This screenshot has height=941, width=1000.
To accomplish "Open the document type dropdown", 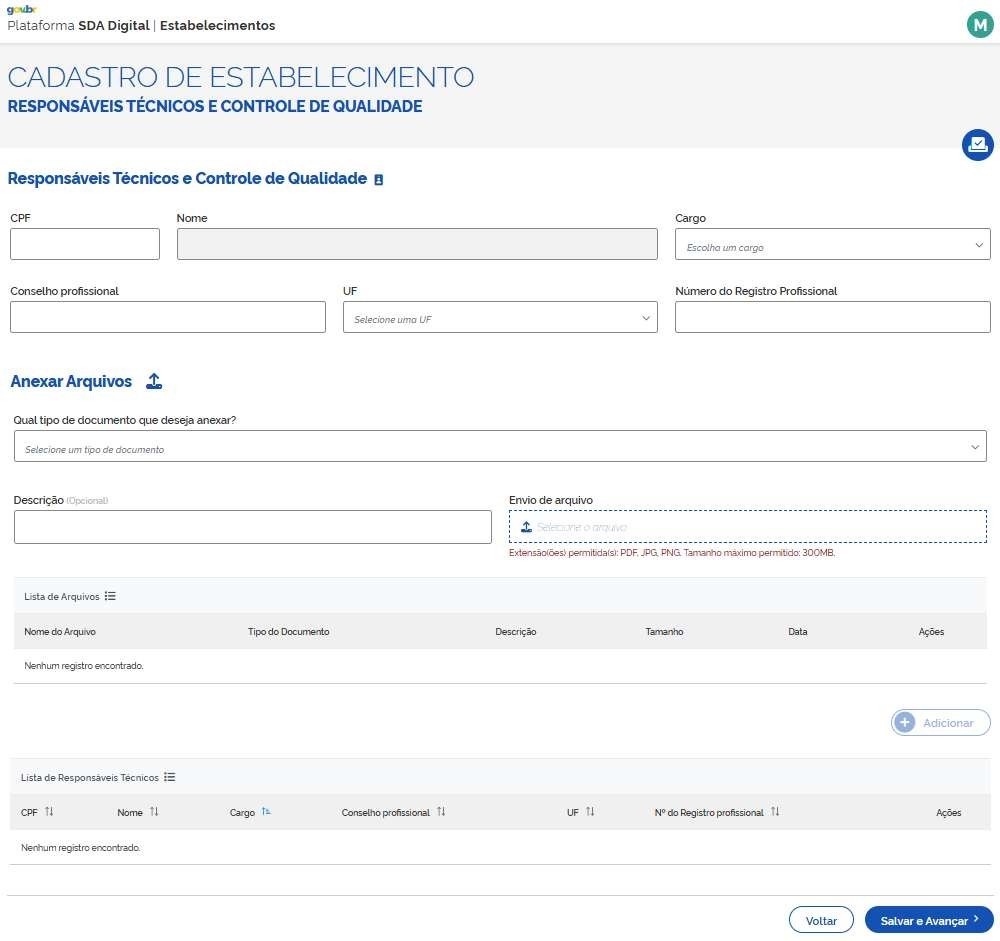I will click(x=500, y=447).
